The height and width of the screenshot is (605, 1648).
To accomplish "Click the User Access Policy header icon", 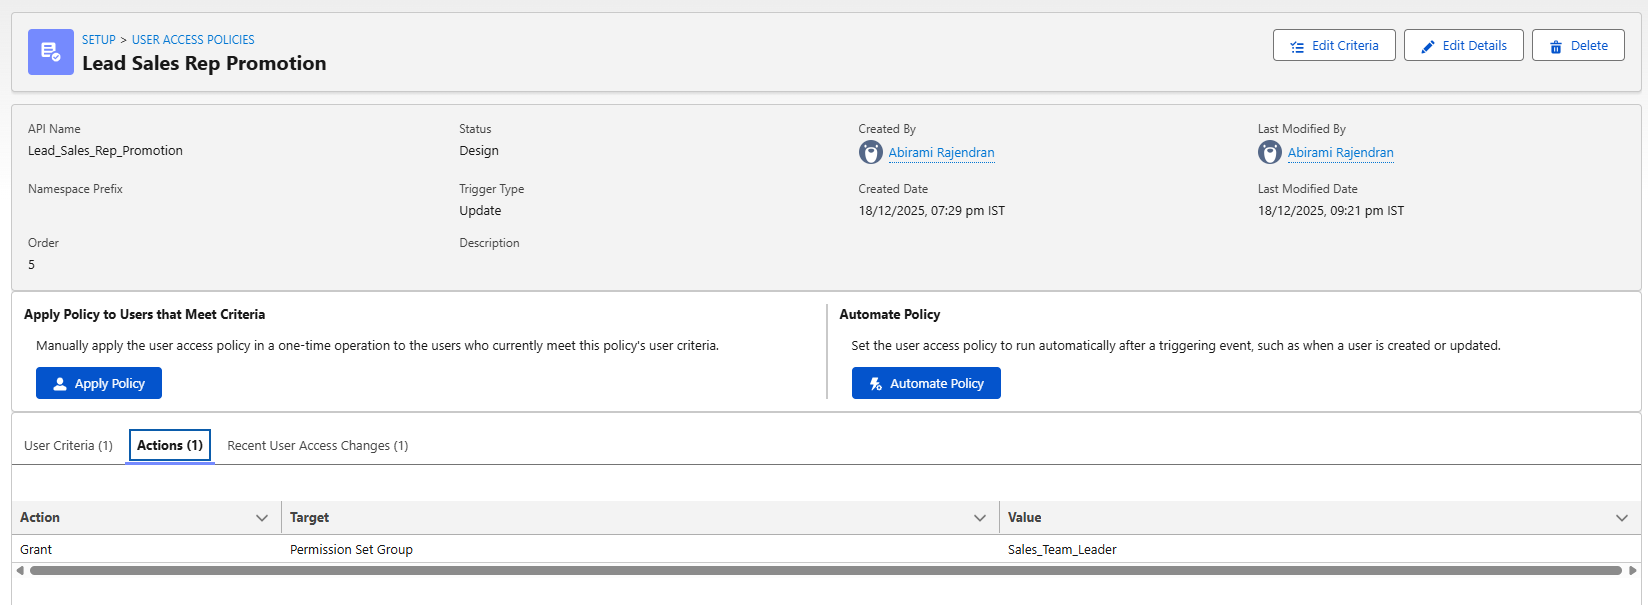I will point(50,52).
